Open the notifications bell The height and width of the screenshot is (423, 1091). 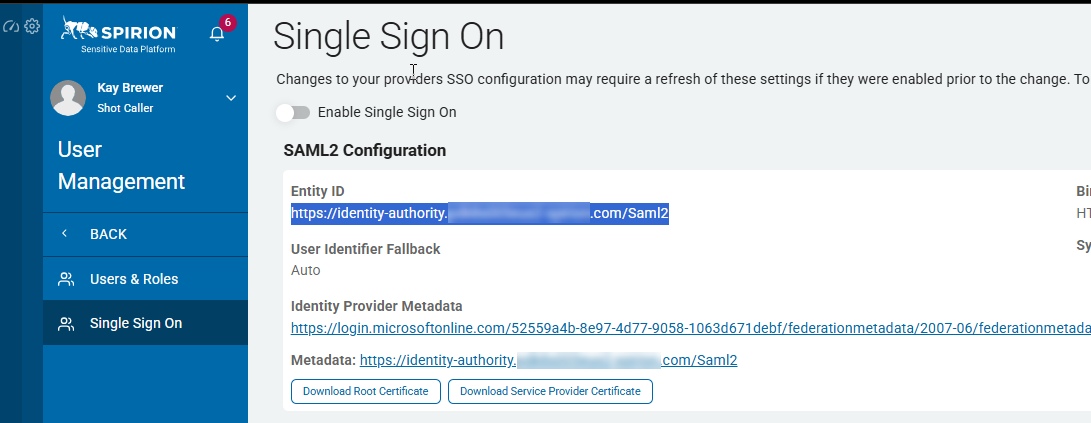click(216, 34)
